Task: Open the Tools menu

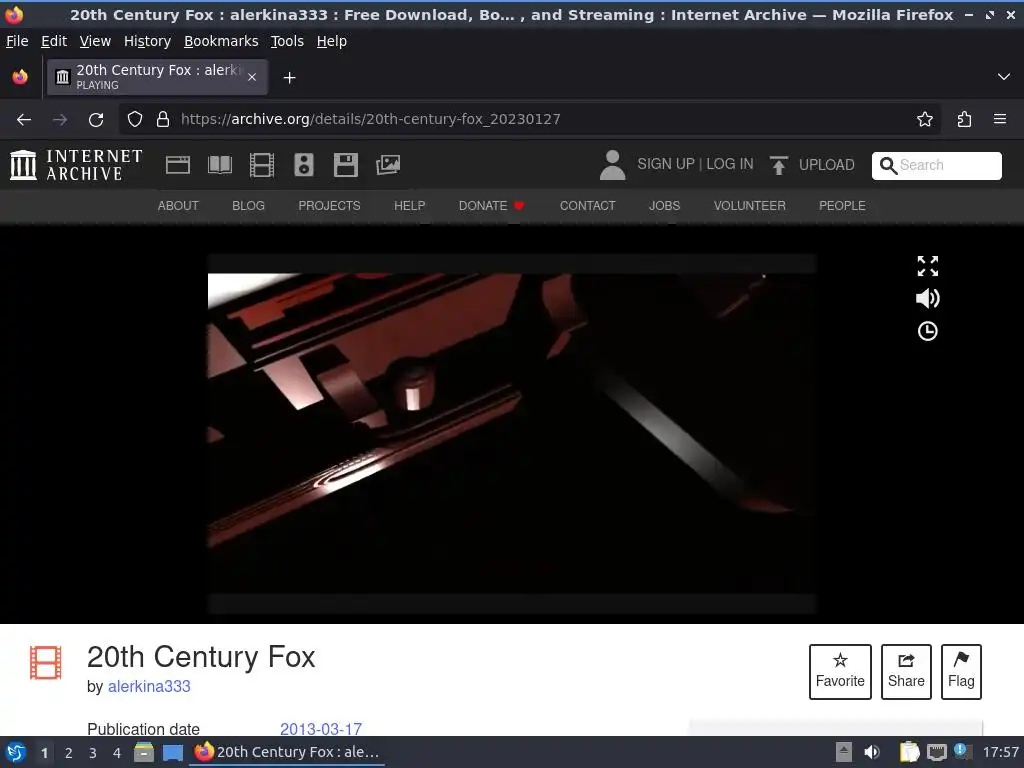Action: [287, 41]
